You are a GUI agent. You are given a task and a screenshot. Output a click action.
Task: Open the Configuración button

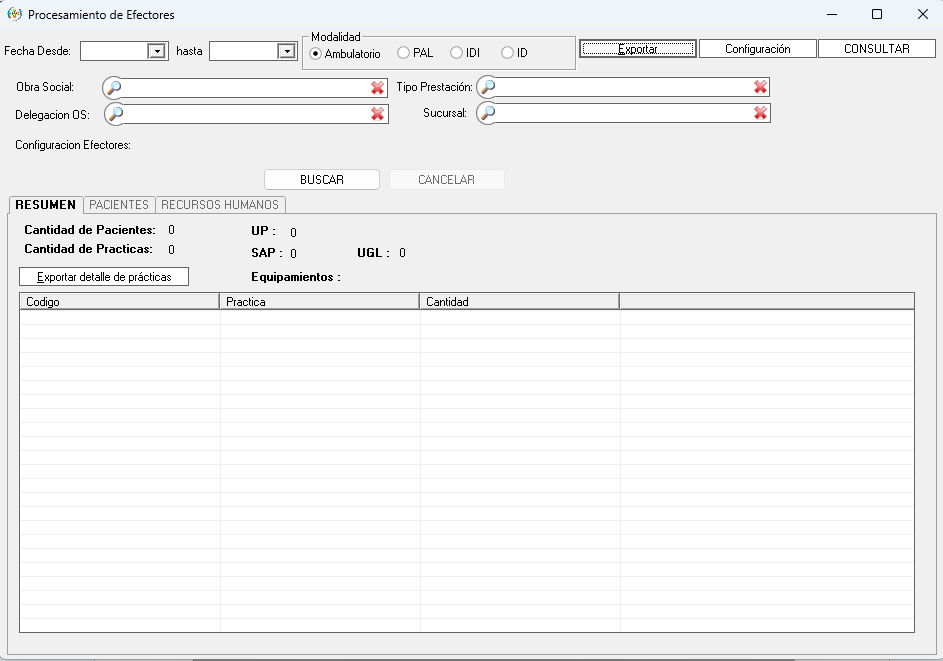[757, 49]
